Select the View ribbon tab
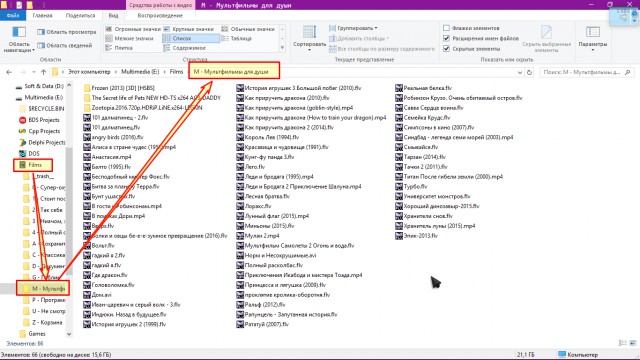 [x=113, y=16]
